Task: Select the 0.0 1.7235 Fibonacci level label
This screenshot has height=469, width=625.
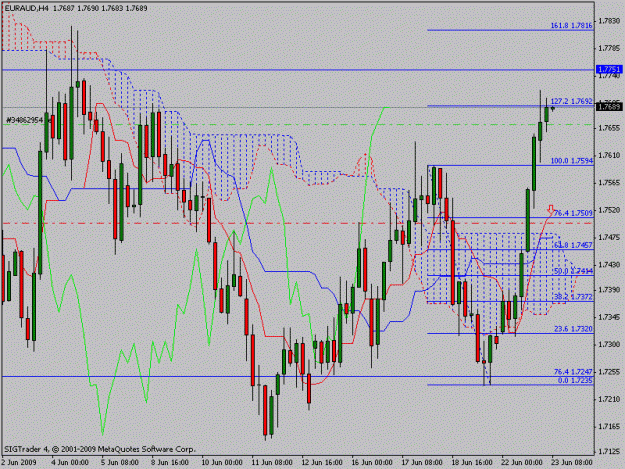Action: point(575,381)
